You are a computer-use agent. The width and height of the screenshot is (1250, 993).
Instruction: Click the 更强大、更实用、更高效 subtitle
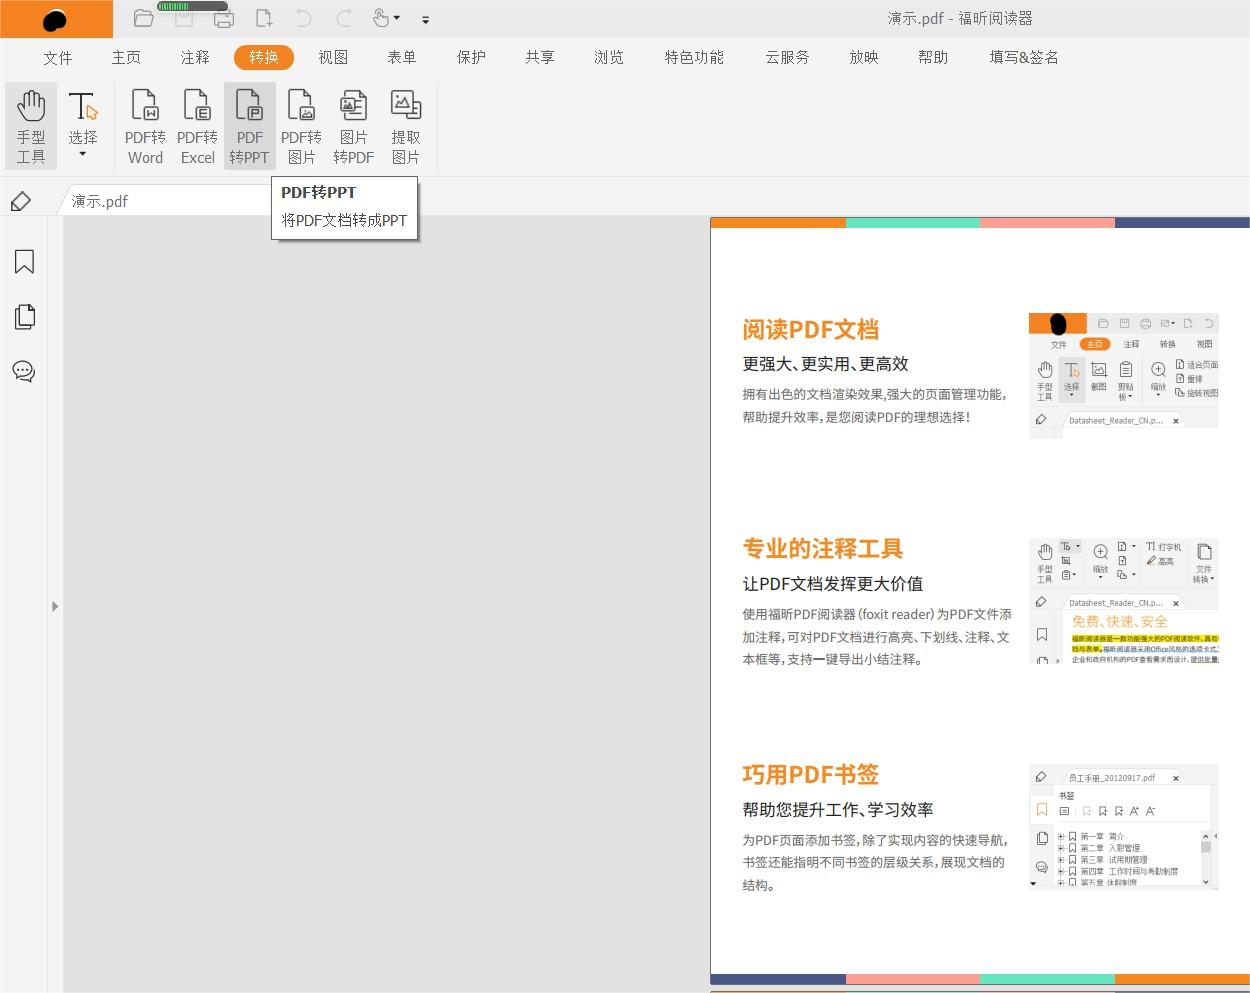click(x=825, y=364)
